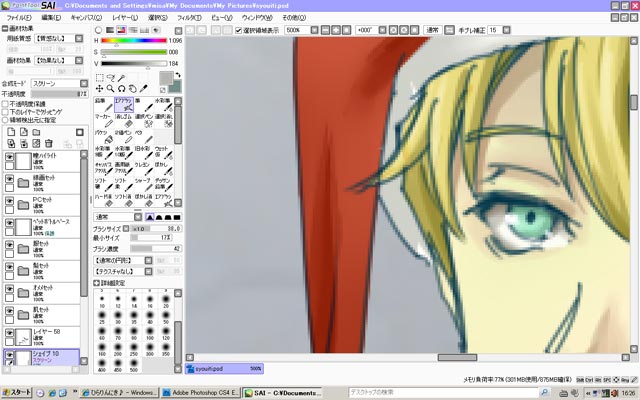
Task: Adjust the Hue (H) color slider
Action: [134, 41]
